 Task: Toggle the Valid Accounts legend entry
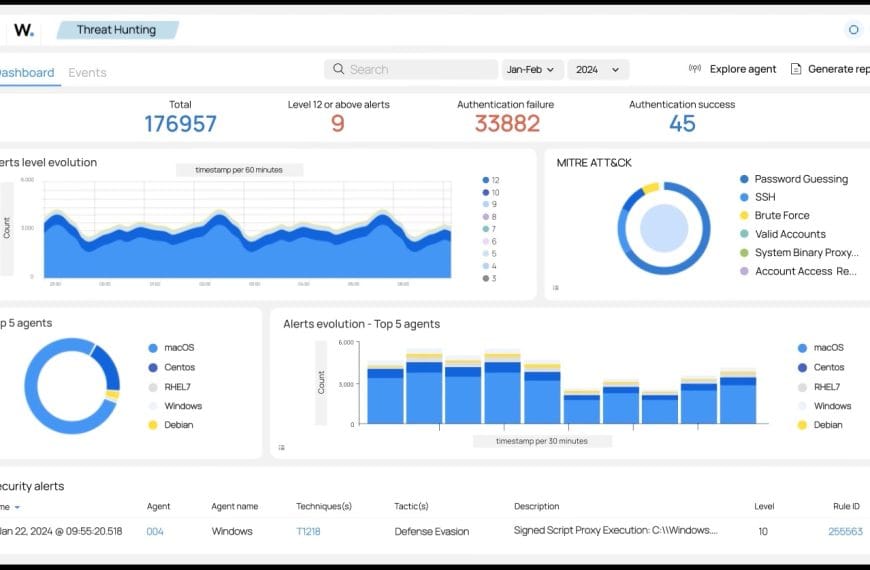[783, 234]
